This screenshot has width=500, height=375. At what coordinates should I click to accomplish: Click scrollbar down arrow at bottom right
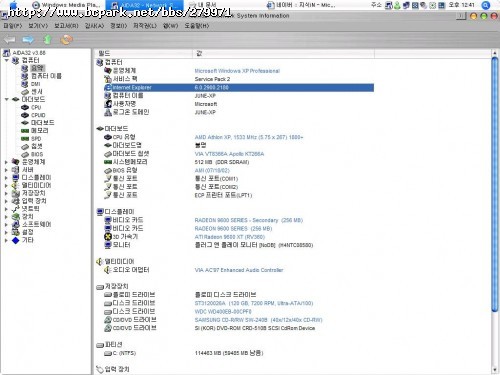[495, 370]
